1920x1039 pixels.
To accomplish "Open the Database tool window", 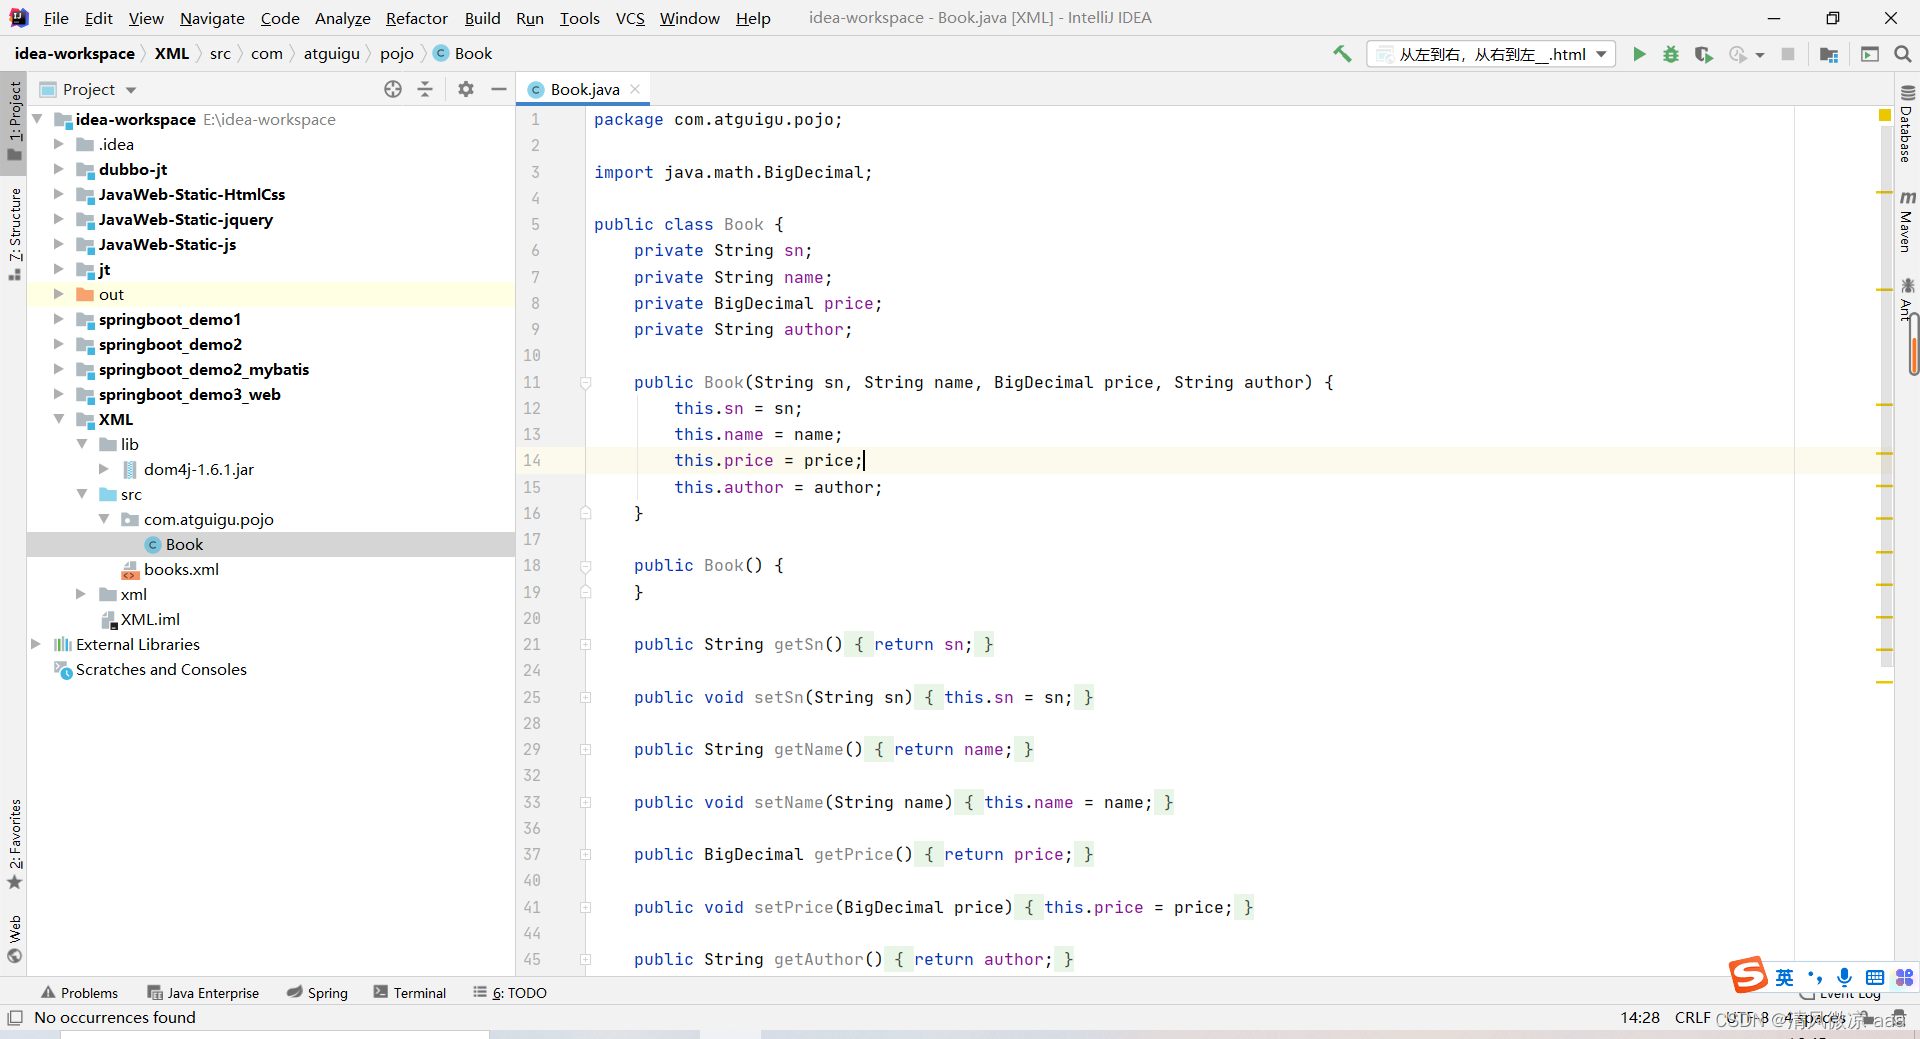I will tap(1907, 124).
